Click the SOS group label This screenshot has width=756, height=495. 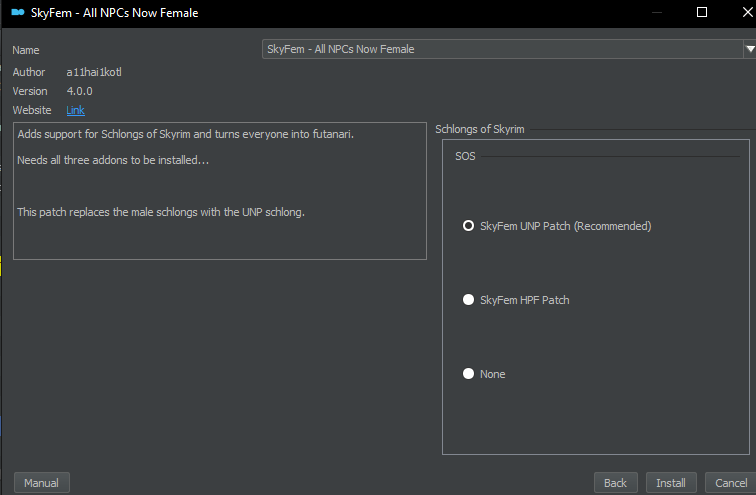tap(465, 156)
